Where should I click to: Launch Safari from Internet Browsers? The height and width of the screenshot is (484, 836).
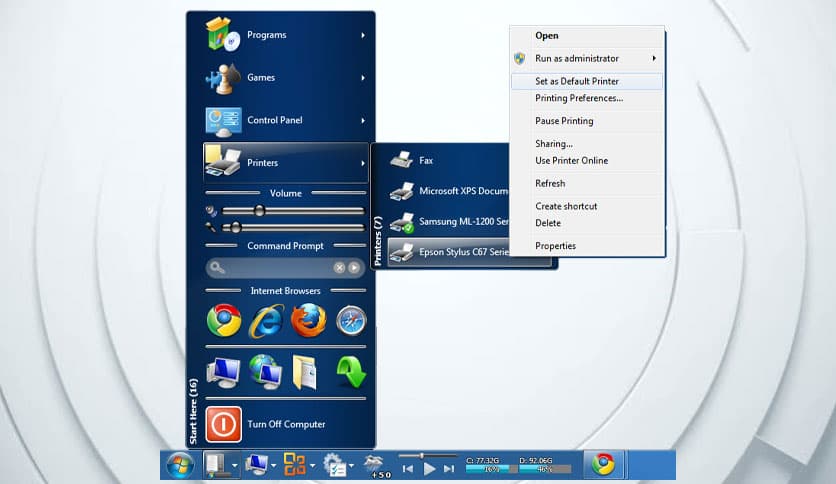tap(351, 321)
